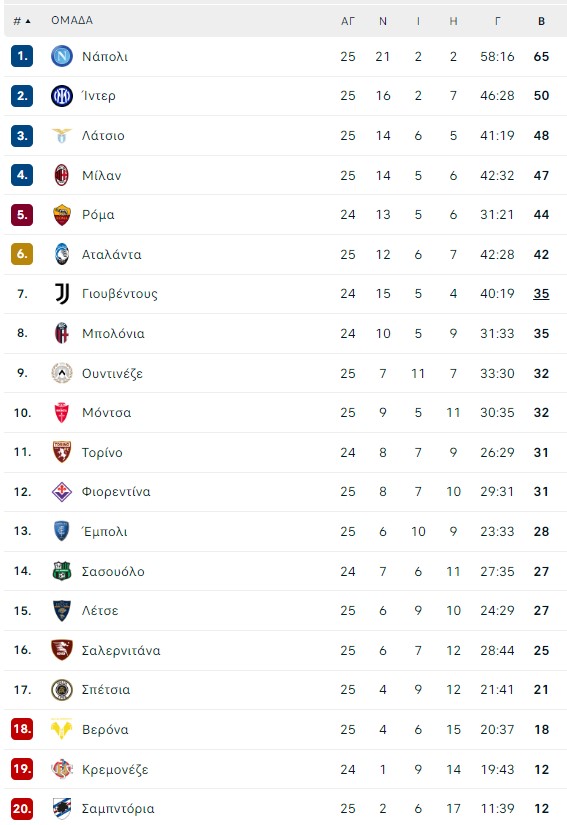Sort by the ΑΓ matches column header
The width and height of the screenshot is (567, 825).
(348, 22)
